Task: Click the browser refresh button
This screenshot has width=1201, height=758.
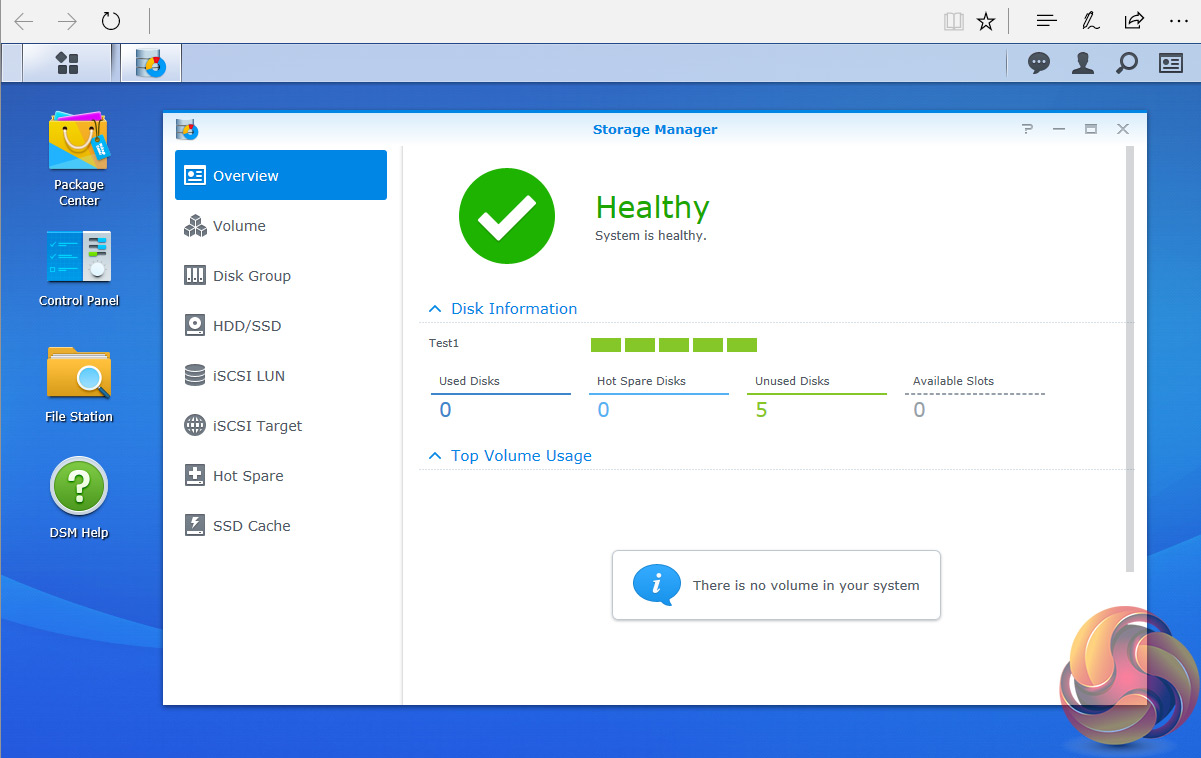Action: tap(111, 21)
